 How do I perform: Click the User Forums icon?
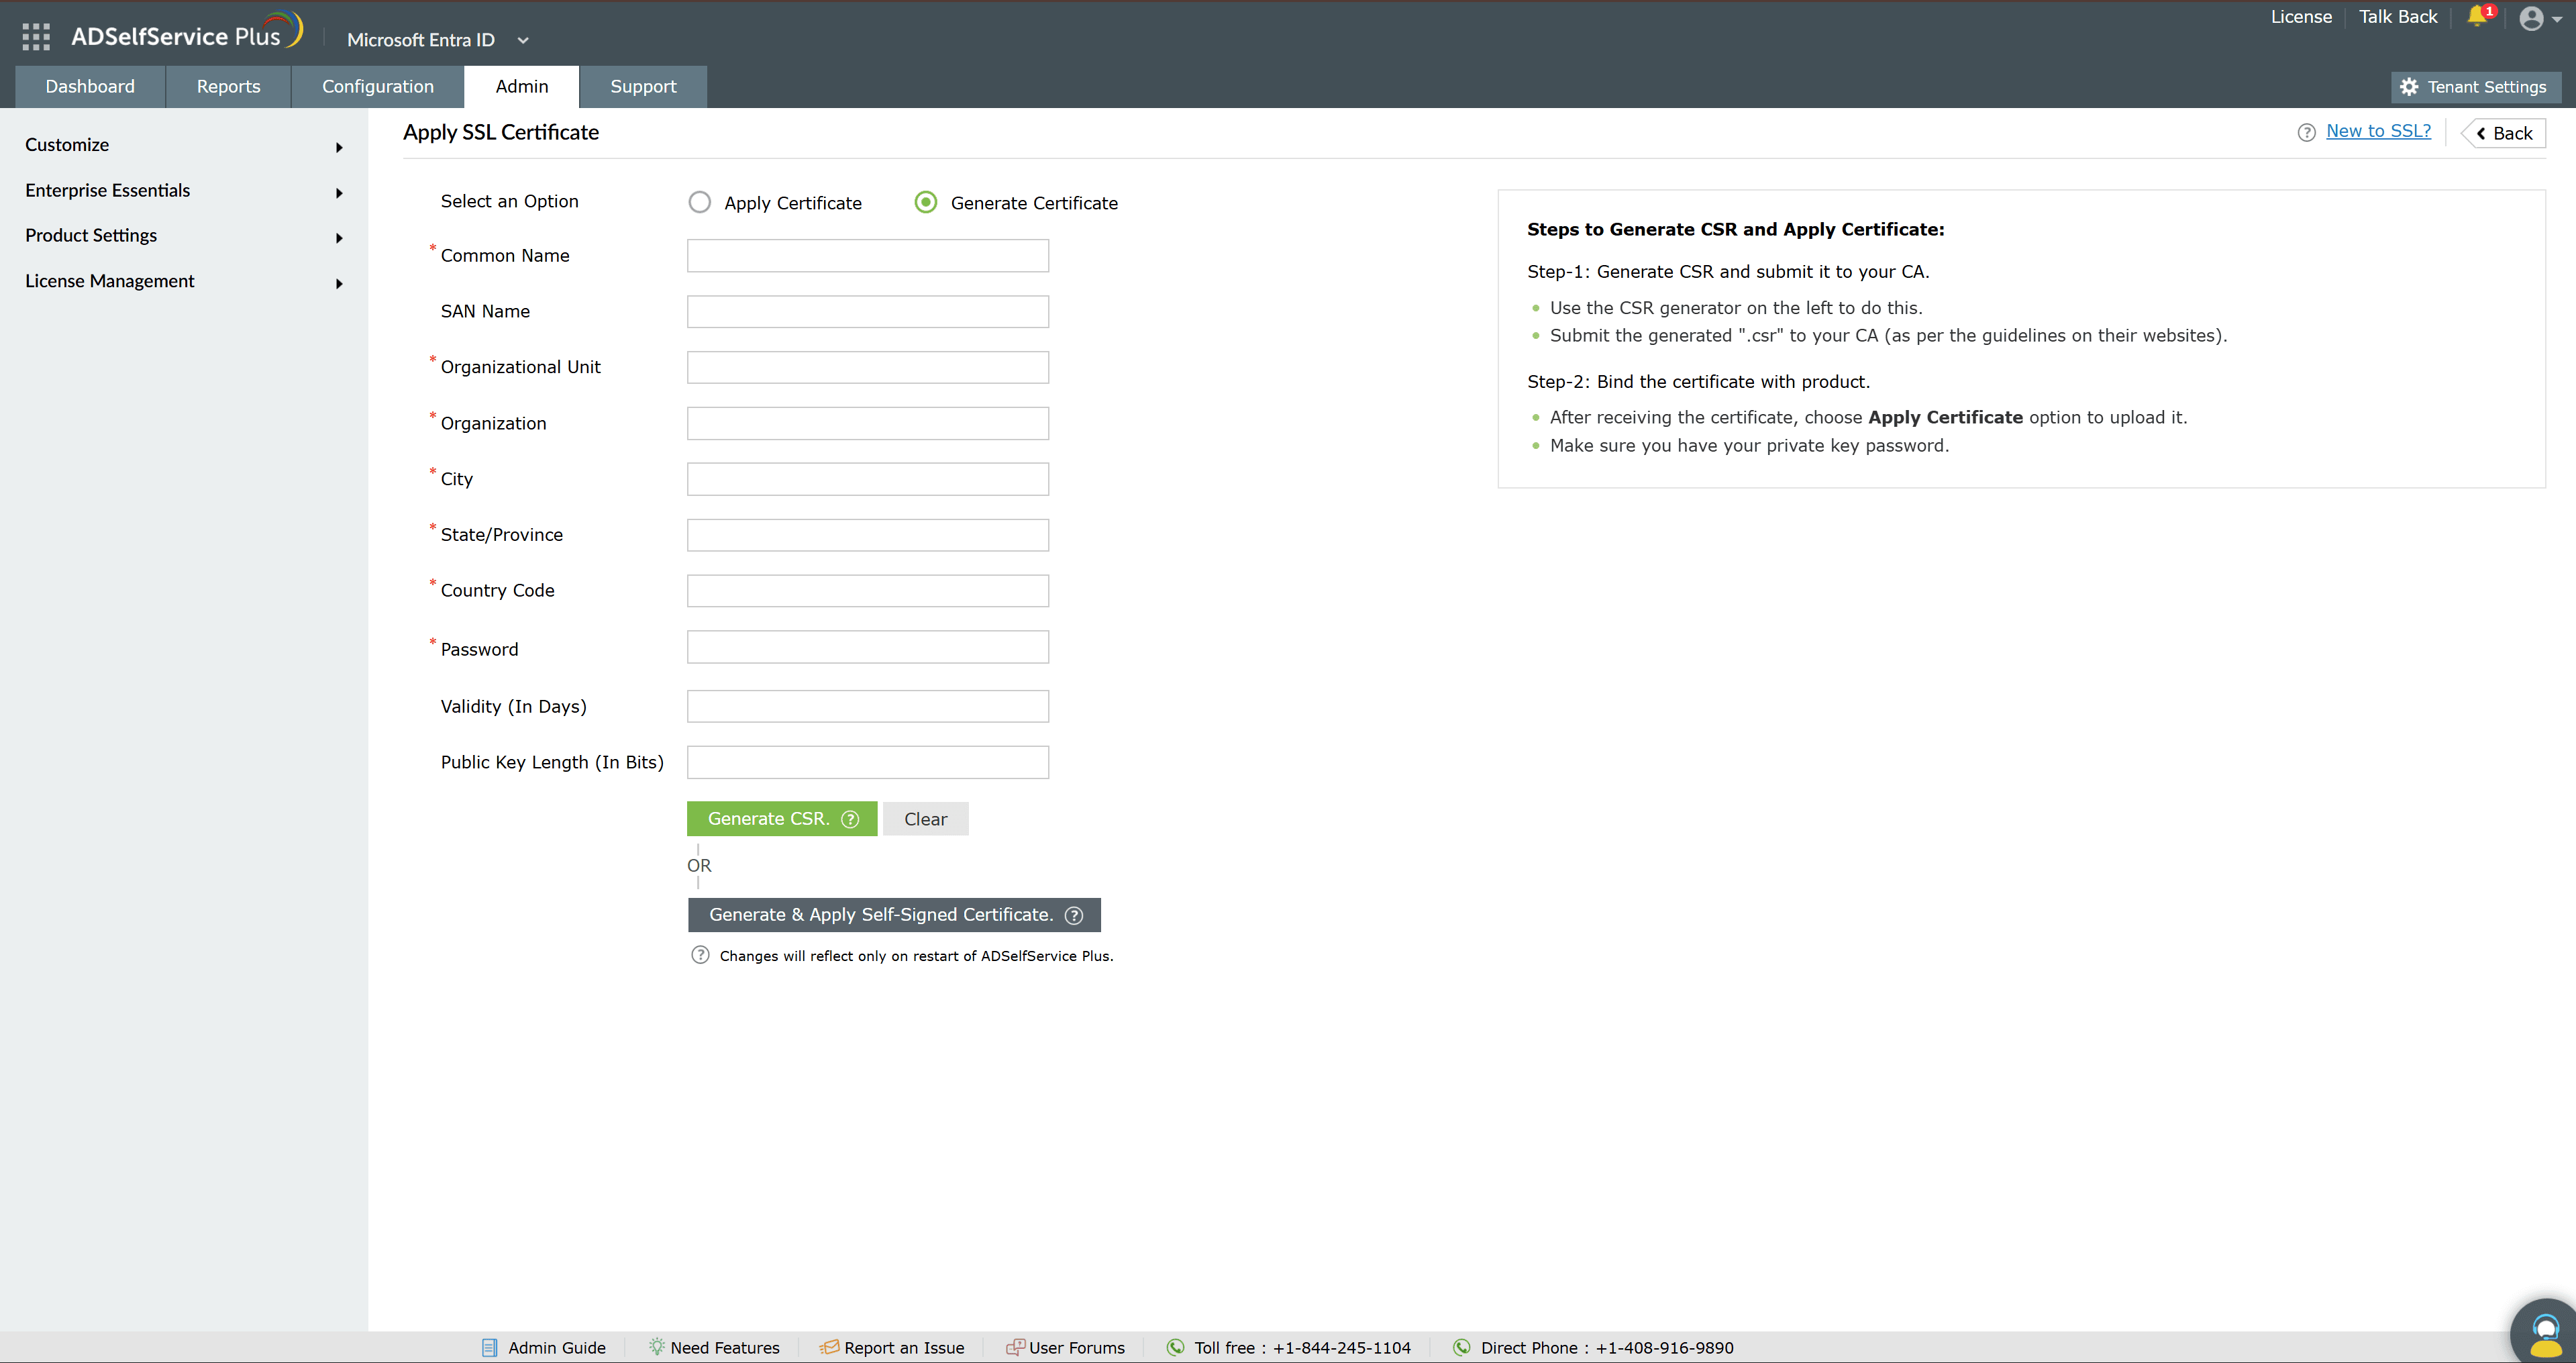[1015, 1347]
